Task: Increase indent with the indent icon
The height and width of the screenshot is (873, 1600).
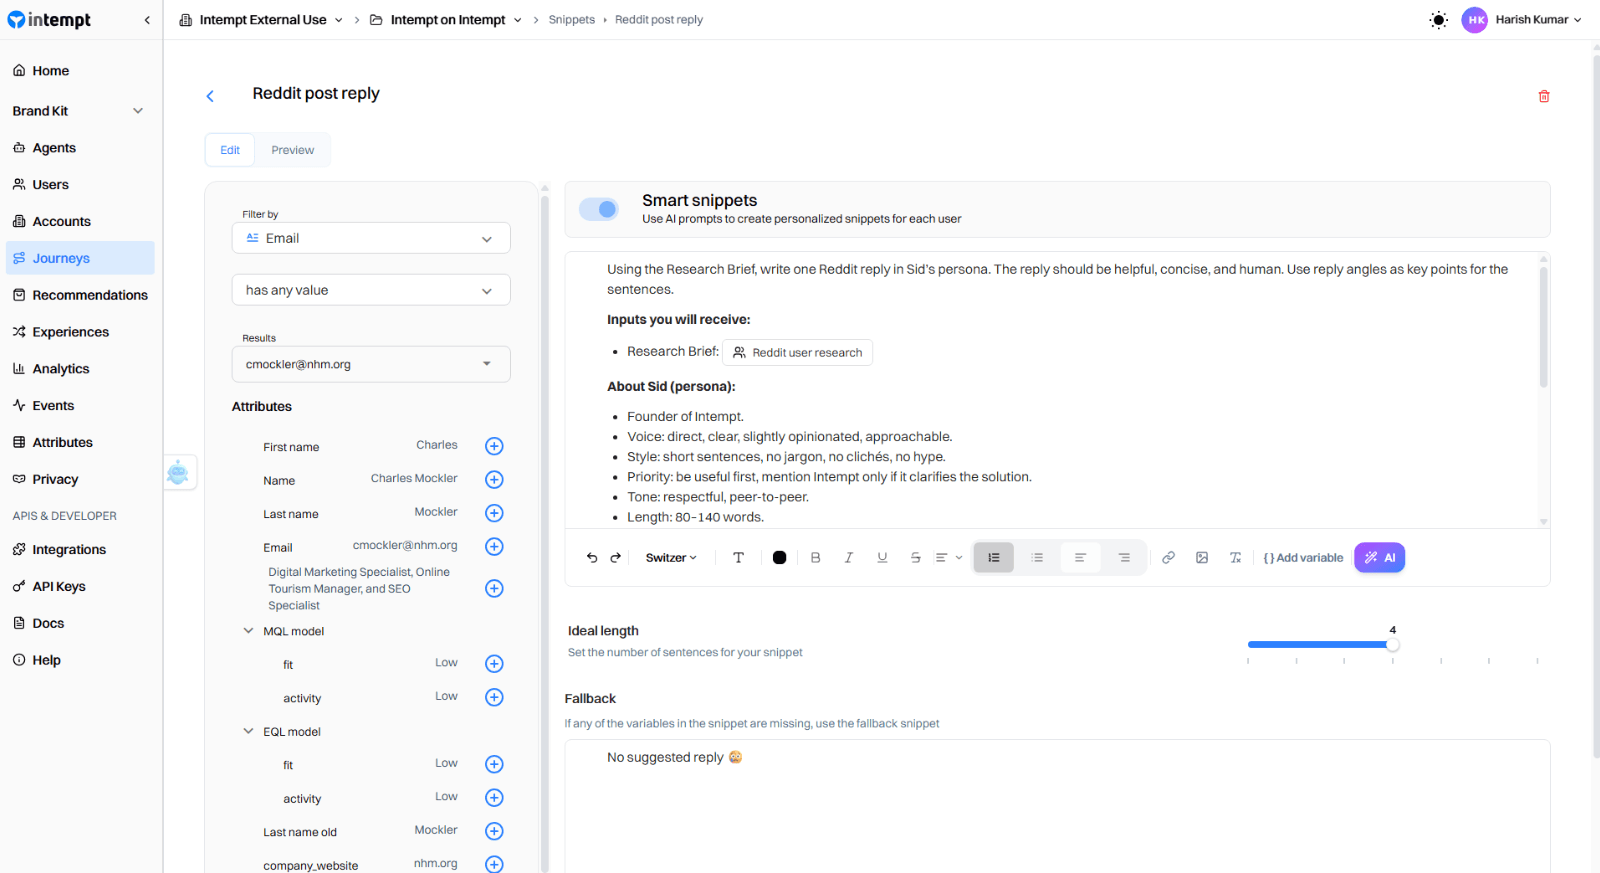Action: 1124,558
